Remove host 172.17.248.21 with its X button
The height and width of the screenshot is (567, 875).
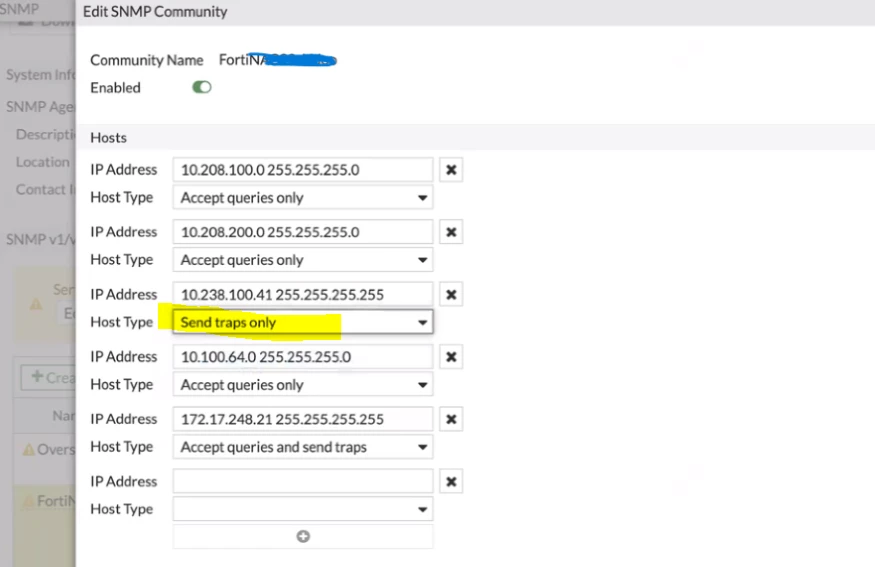pos(451,419)
